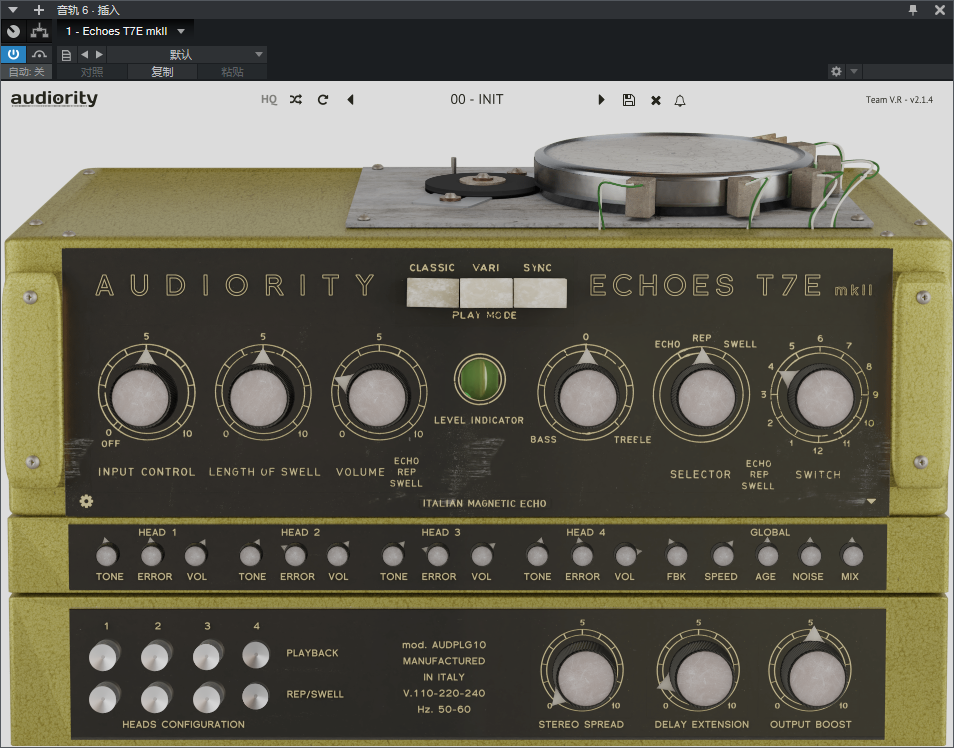Add insert with the plus icon
Image resolution: width=954 pixels, height=748 pixels.
point(39,10)
